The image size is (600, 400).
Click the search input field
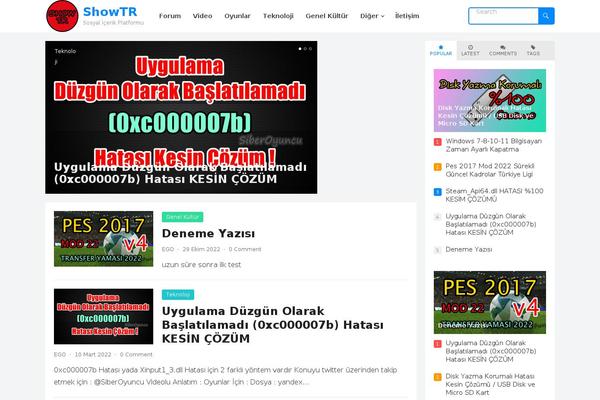pos(503,16)
